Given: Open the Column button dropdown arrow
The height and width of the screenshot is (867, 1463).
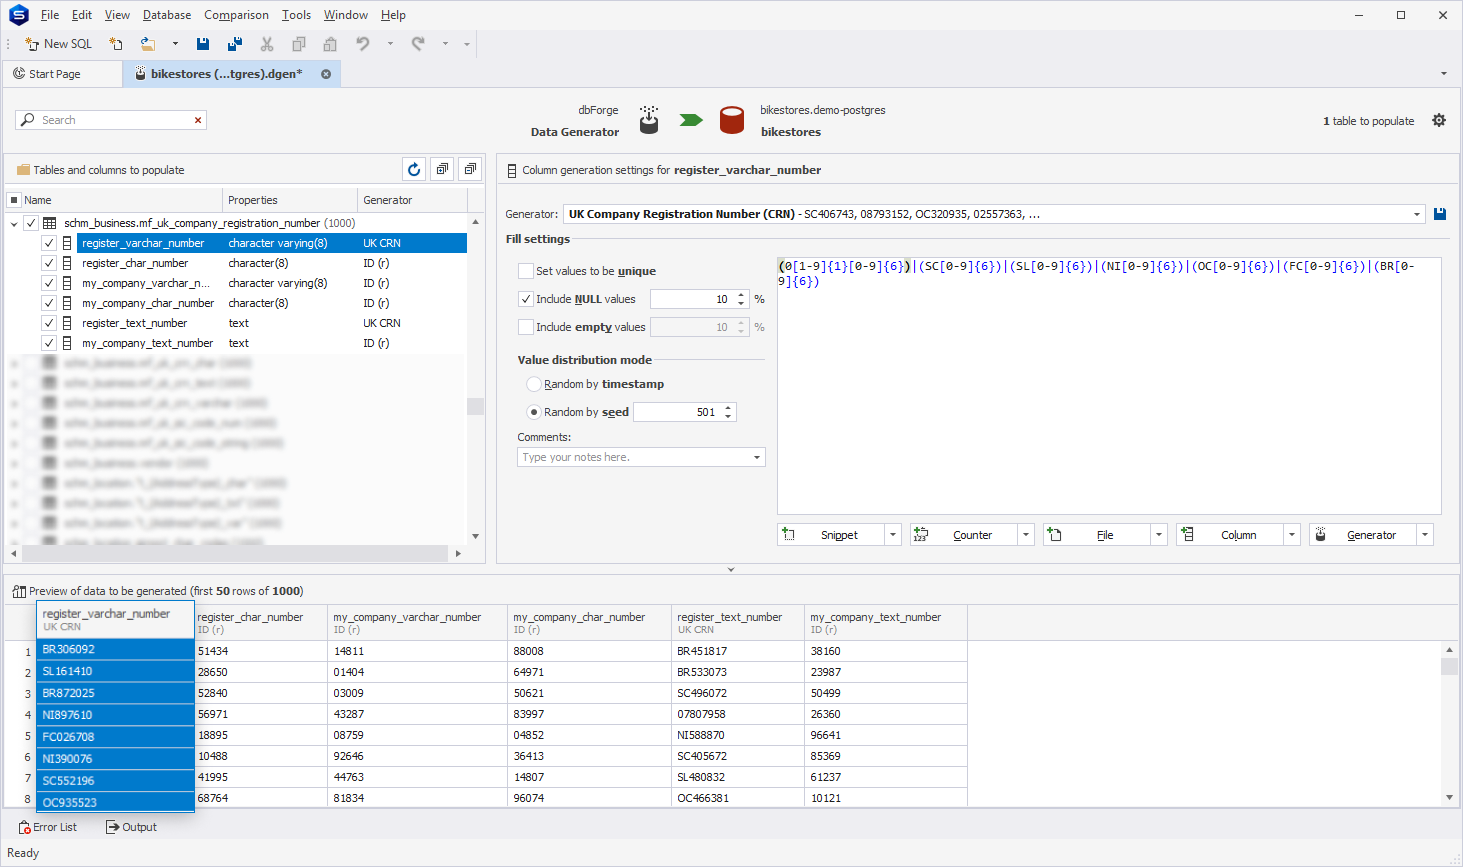Looking at the screenshot, I should tap(1292, 535).
